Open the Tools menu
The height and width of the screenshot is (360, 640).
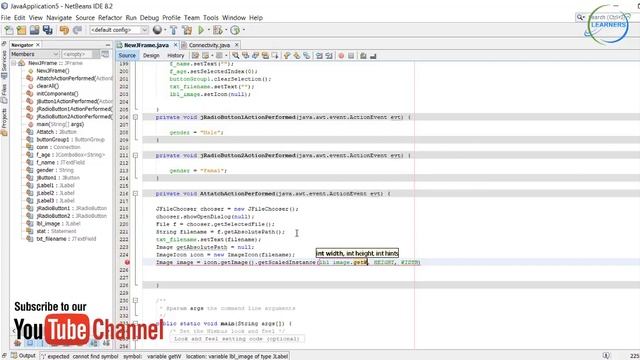(211, 18)
